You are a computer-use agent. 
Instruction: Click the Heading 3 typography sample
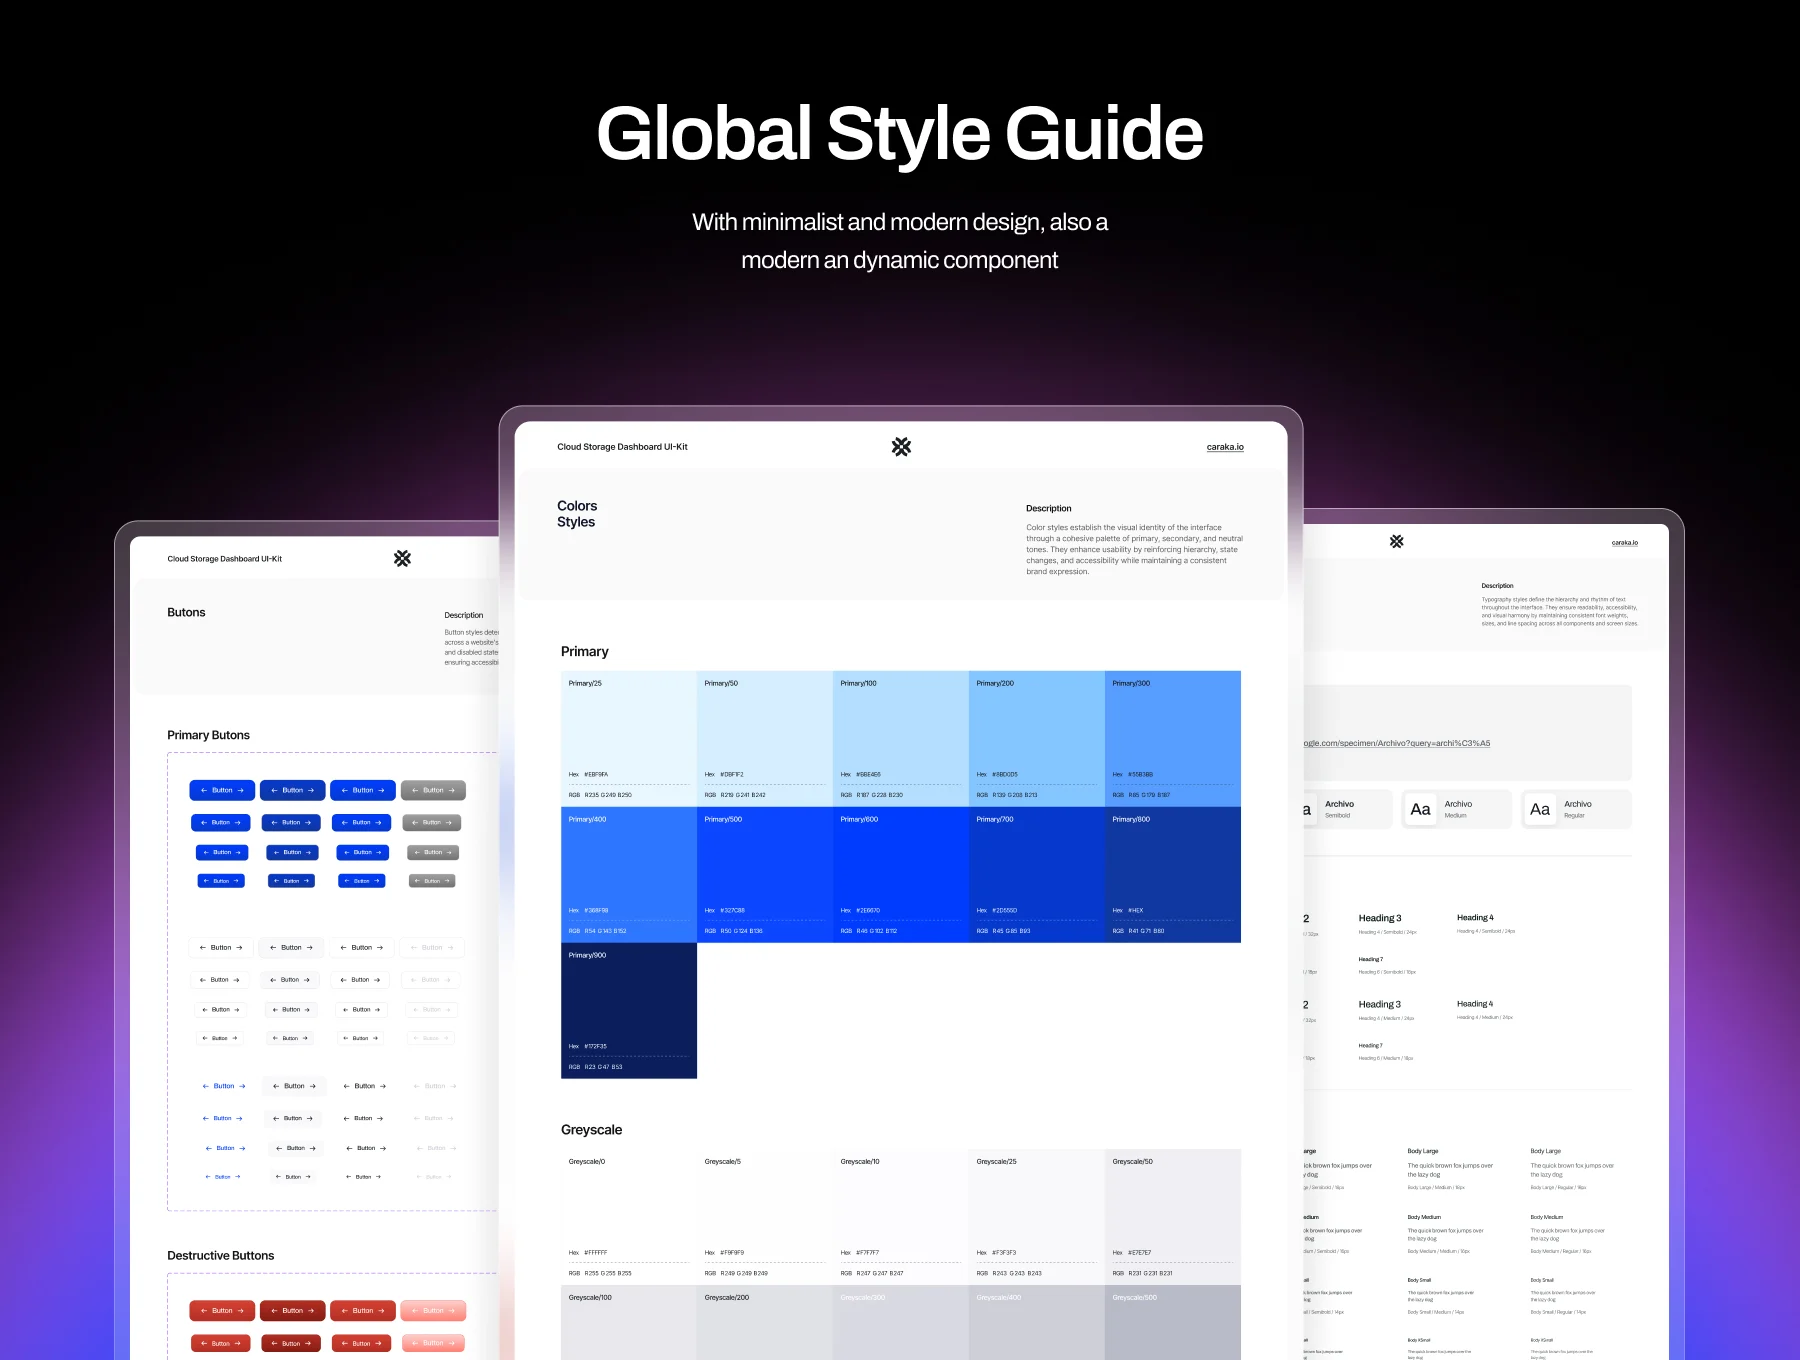1379,918
